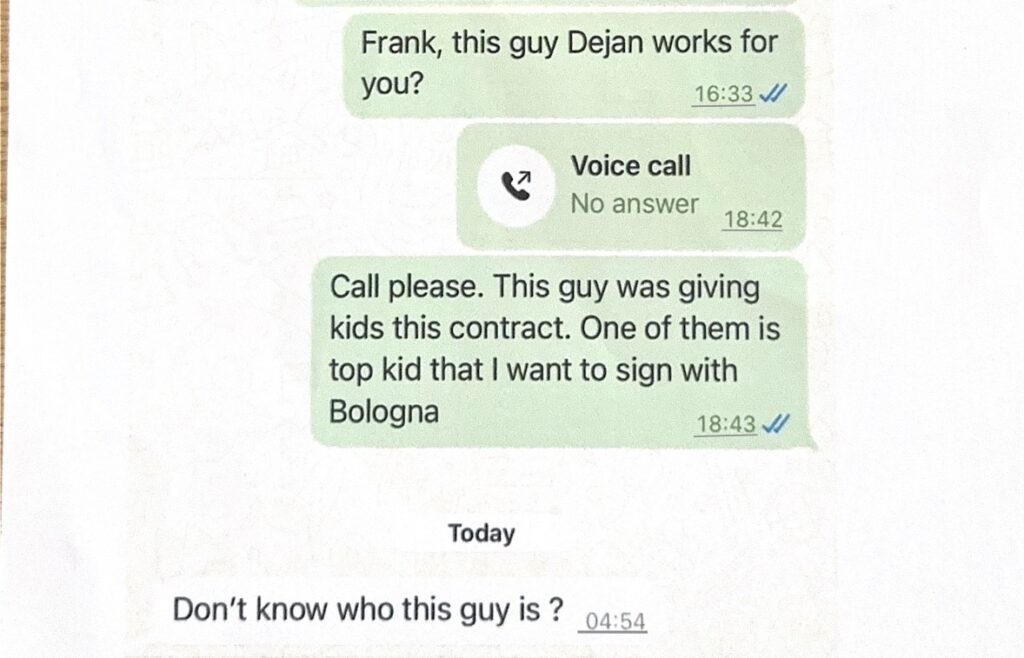Click the 16:33 timestamp link

point(723,94)
